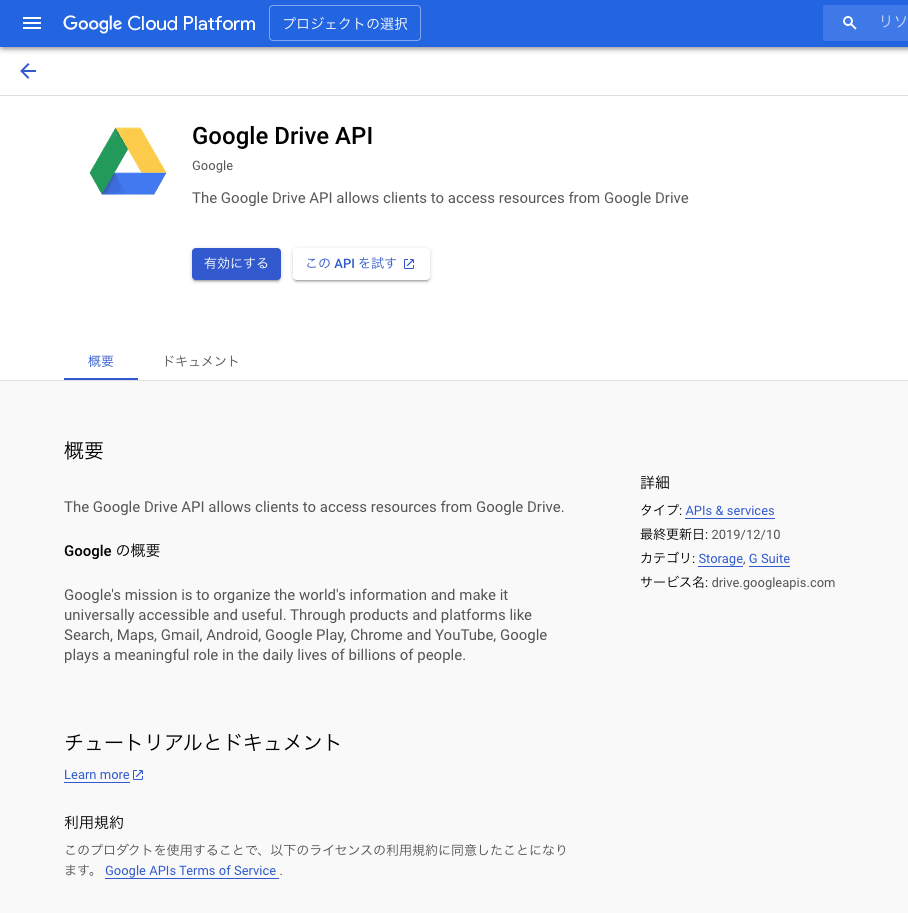Open the プロジェクトの選択 project selector
Image resolution: width=908 pixels, height=913 pixels.
tap(345, 23)
